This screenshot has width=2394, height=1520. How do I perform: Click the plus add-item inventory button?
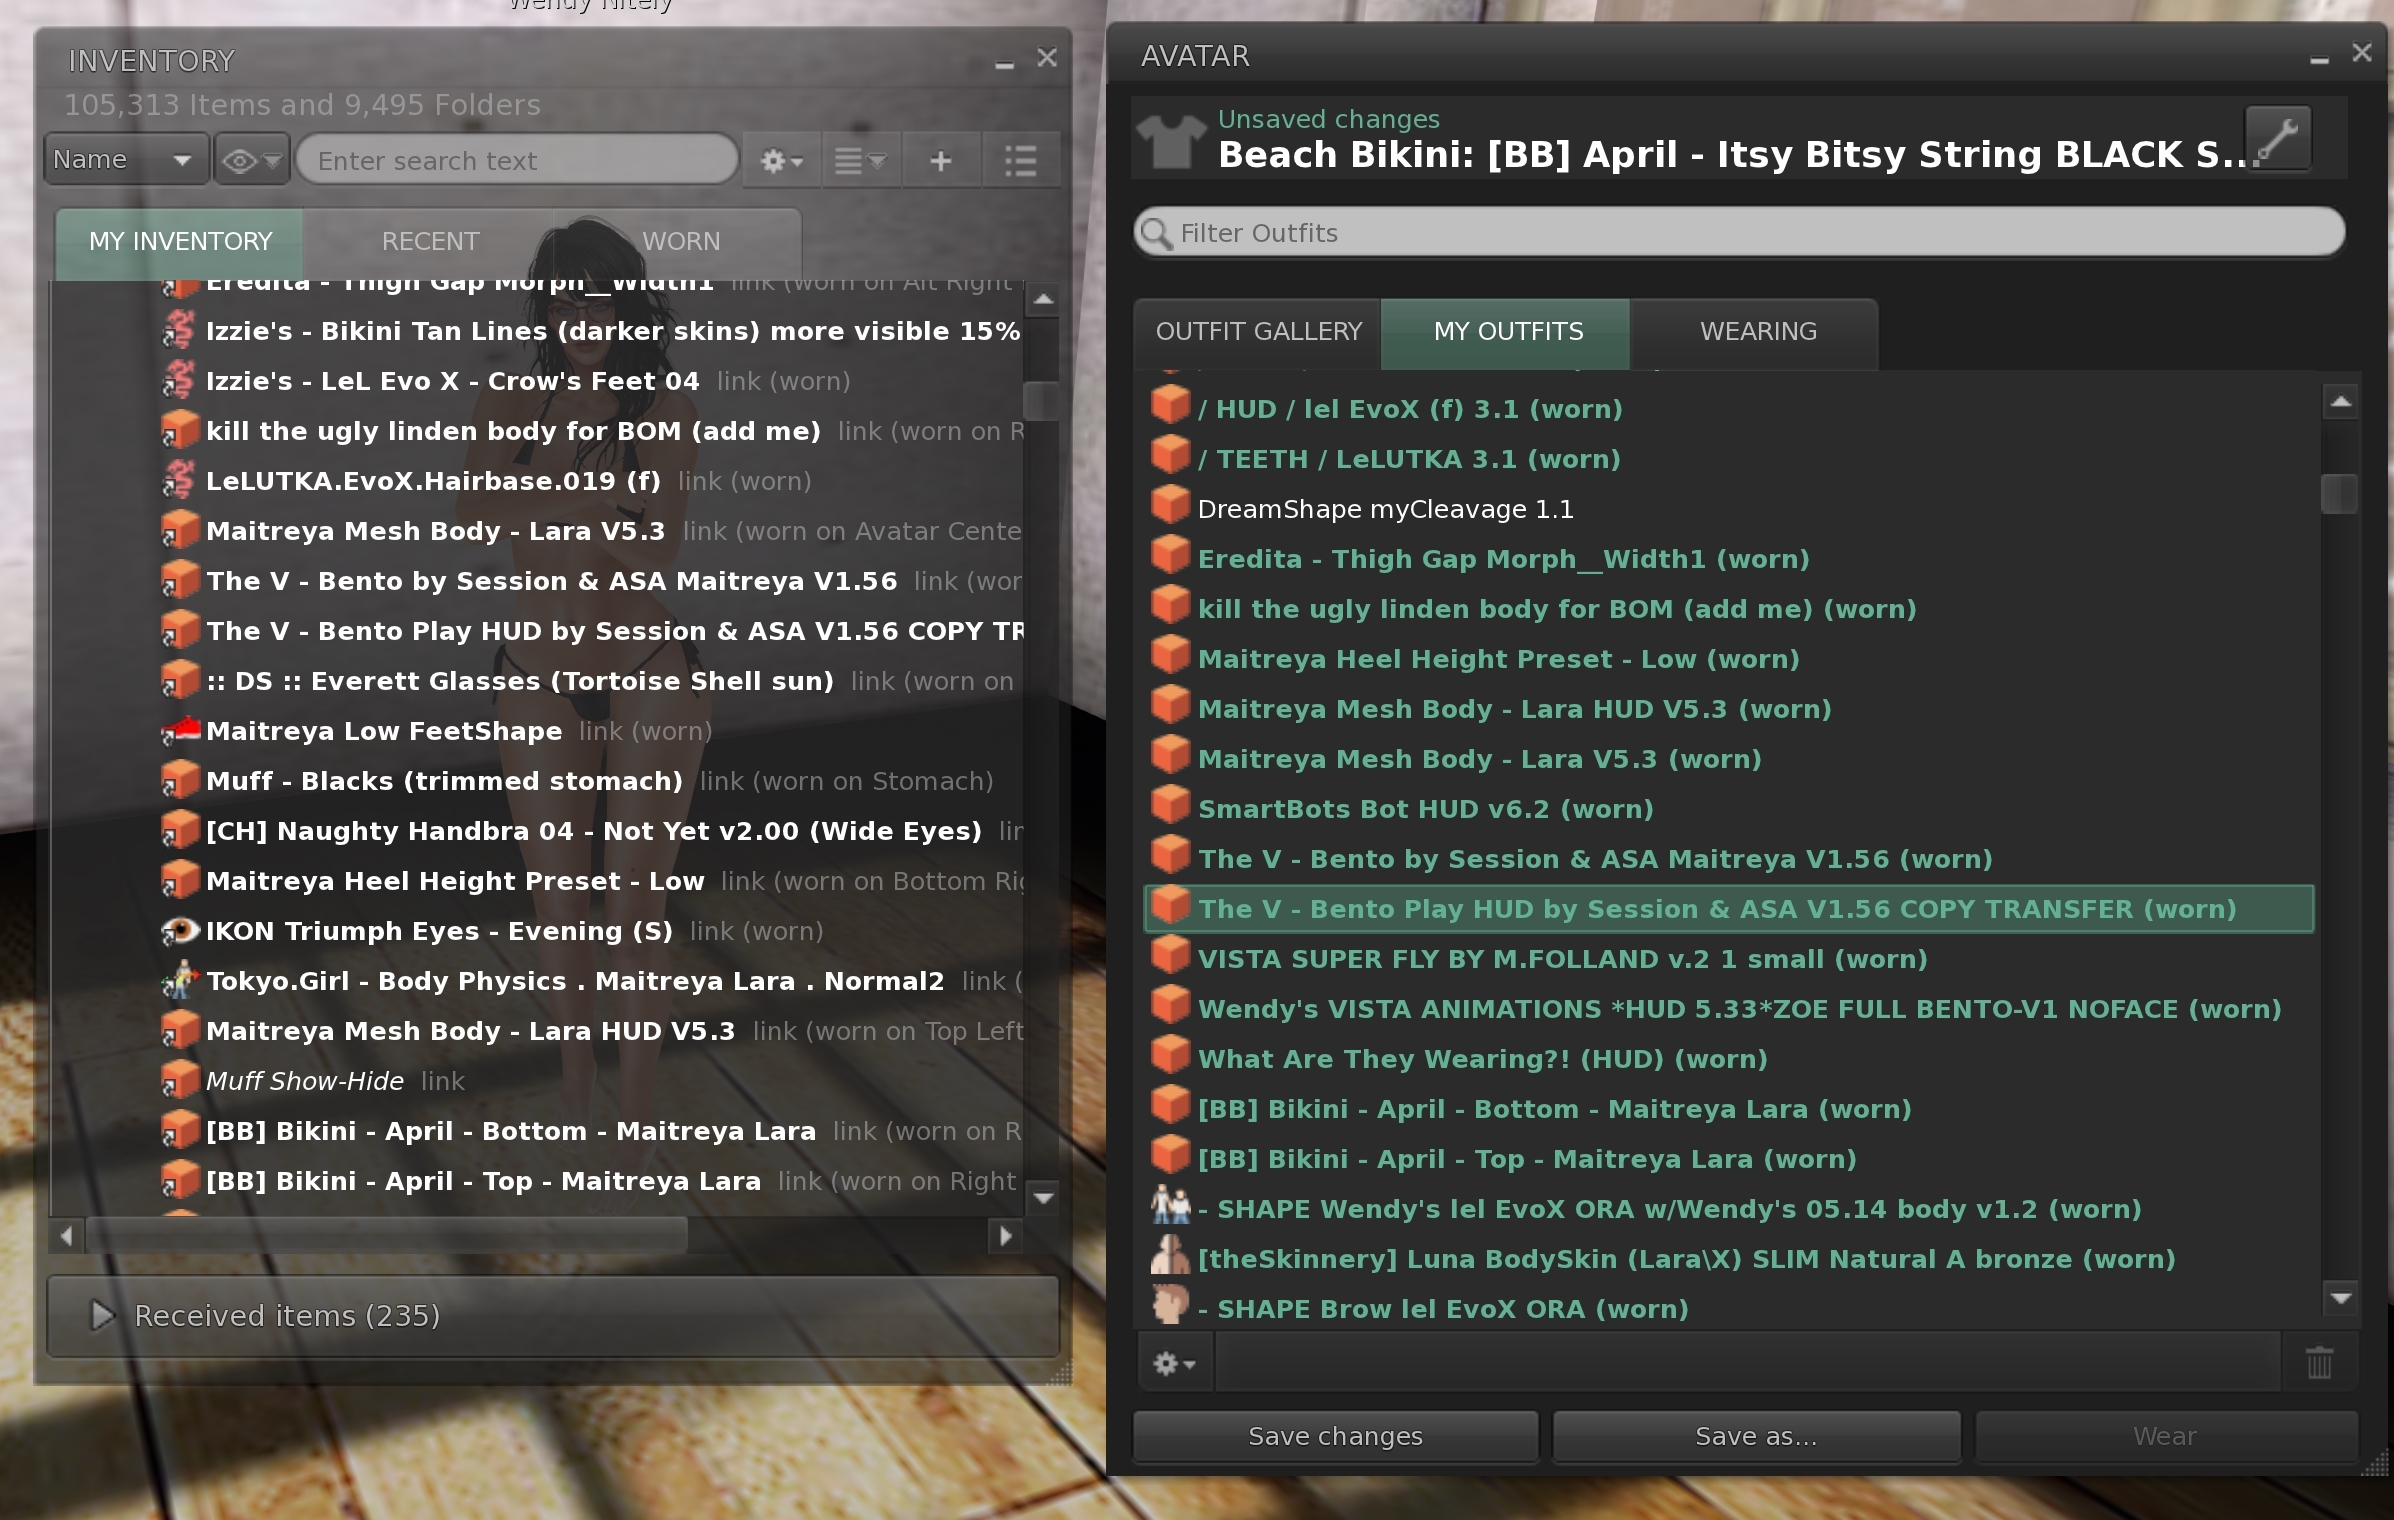(x=940, y=160)
